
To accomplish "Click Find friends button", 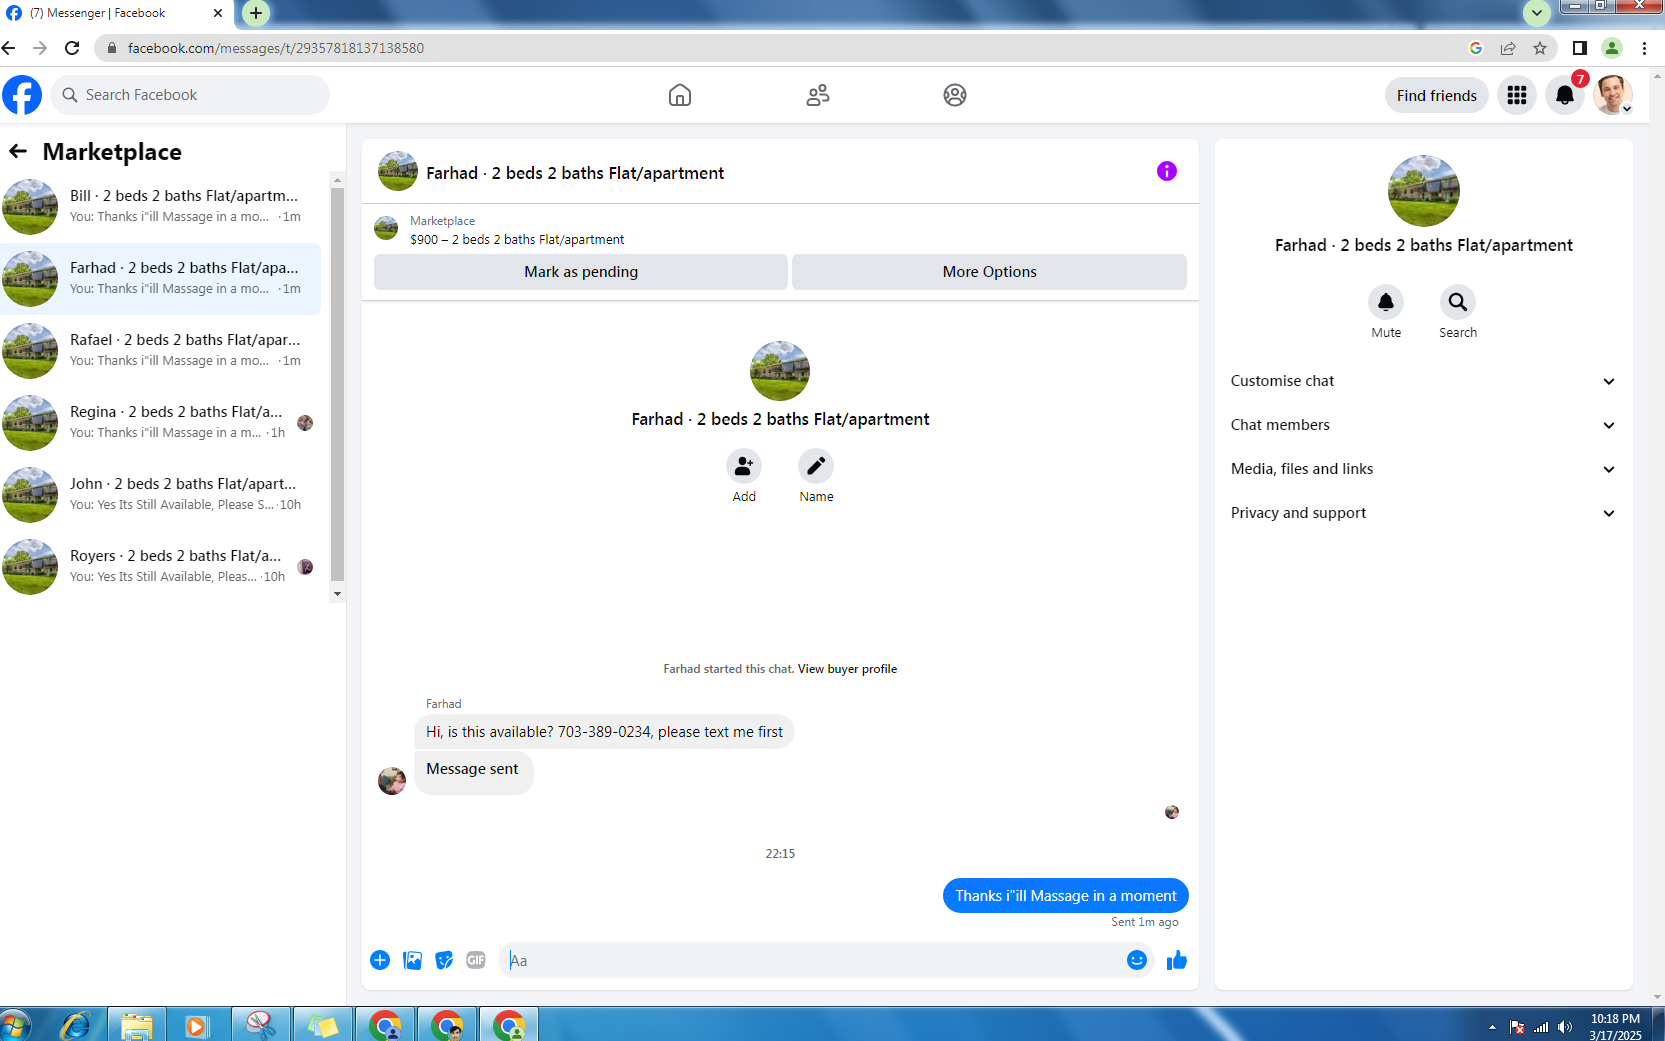I will 1436,95.
